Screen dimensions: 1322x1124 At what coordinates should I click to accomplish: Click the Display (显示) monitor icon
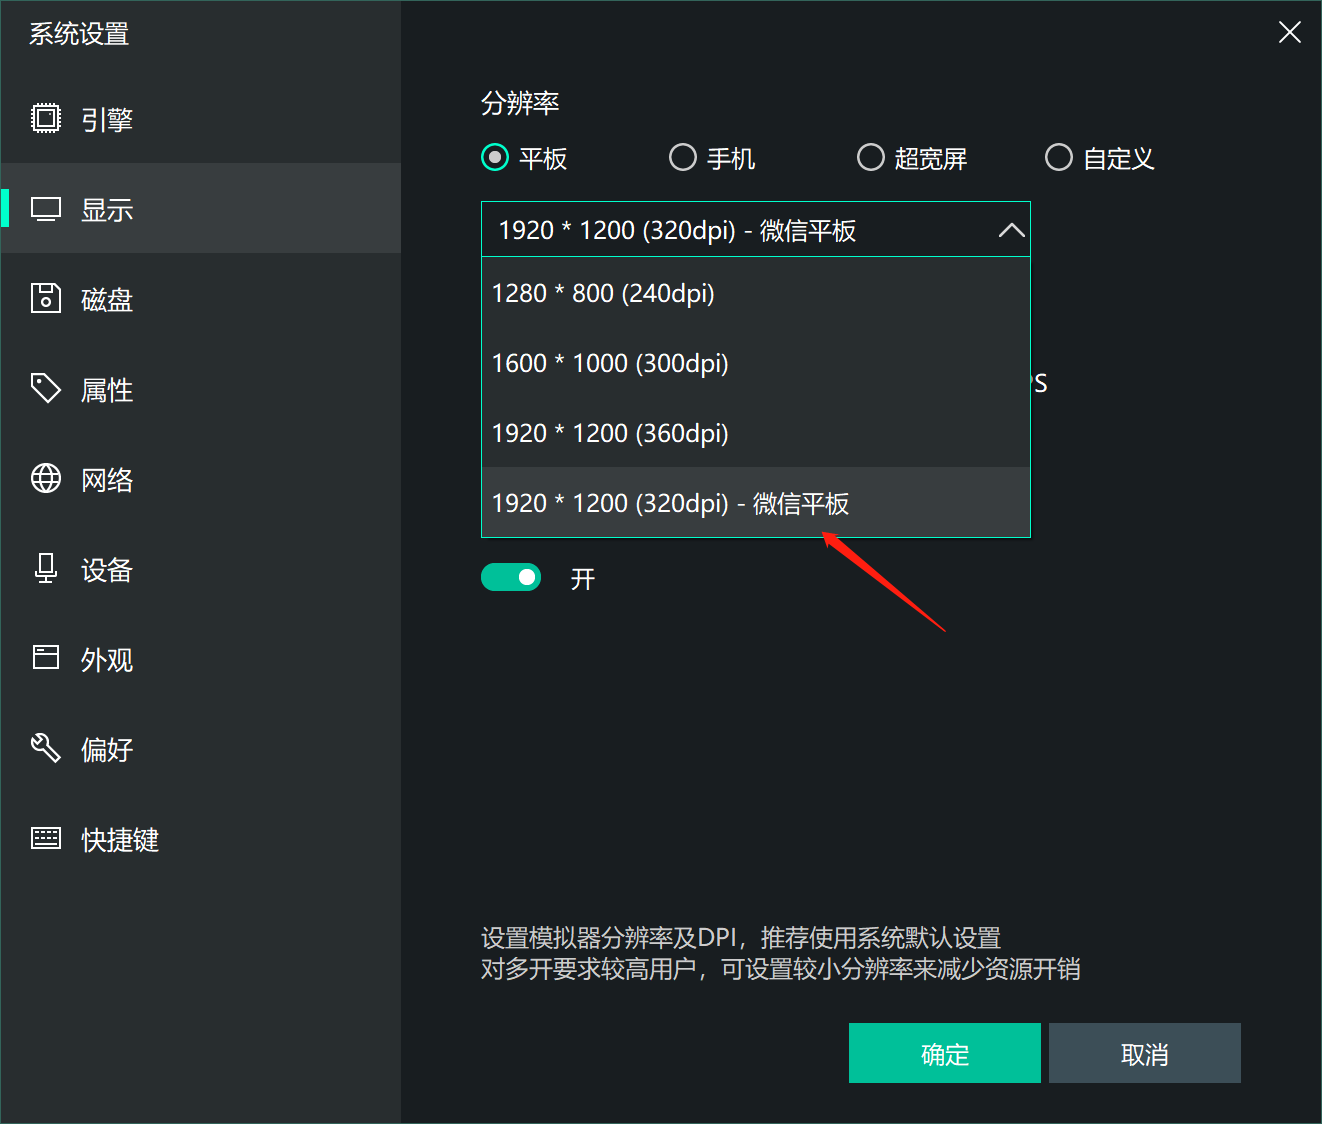(46, 209)
